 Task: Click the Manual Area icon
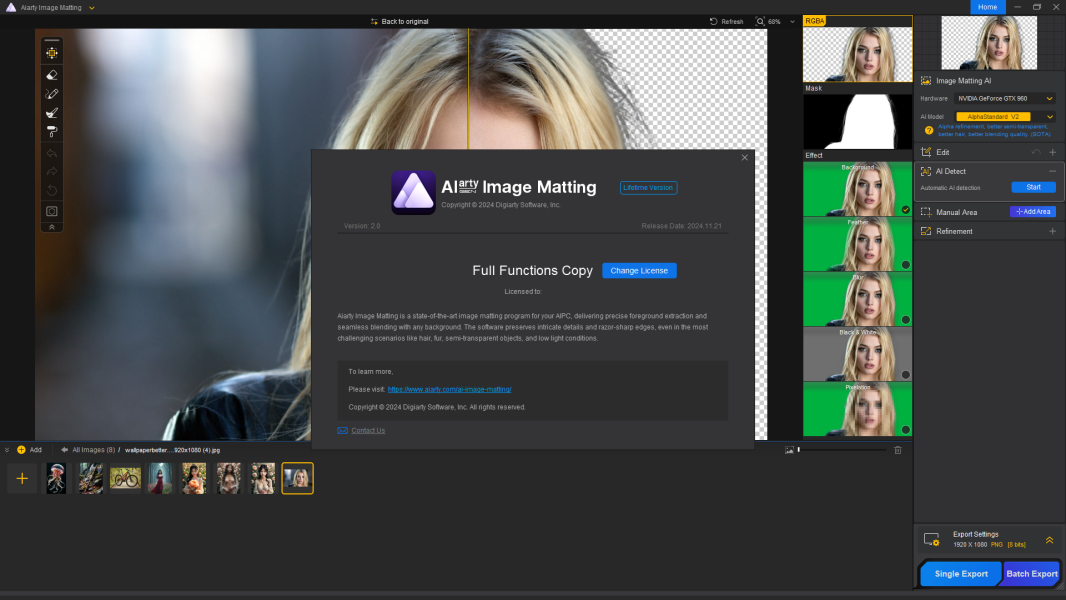(x=926, y=212)
